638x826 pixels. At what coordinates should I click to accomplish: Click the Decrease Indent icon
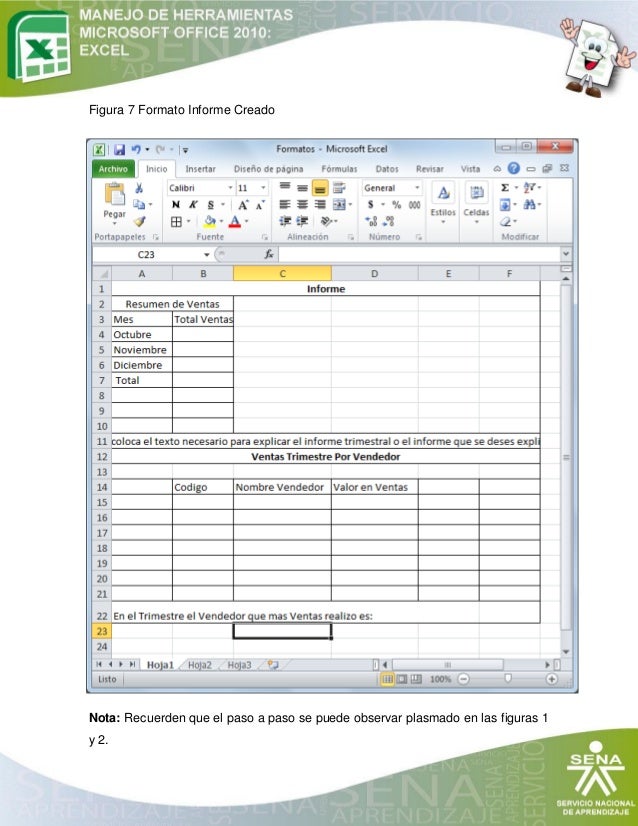[285, 221]
